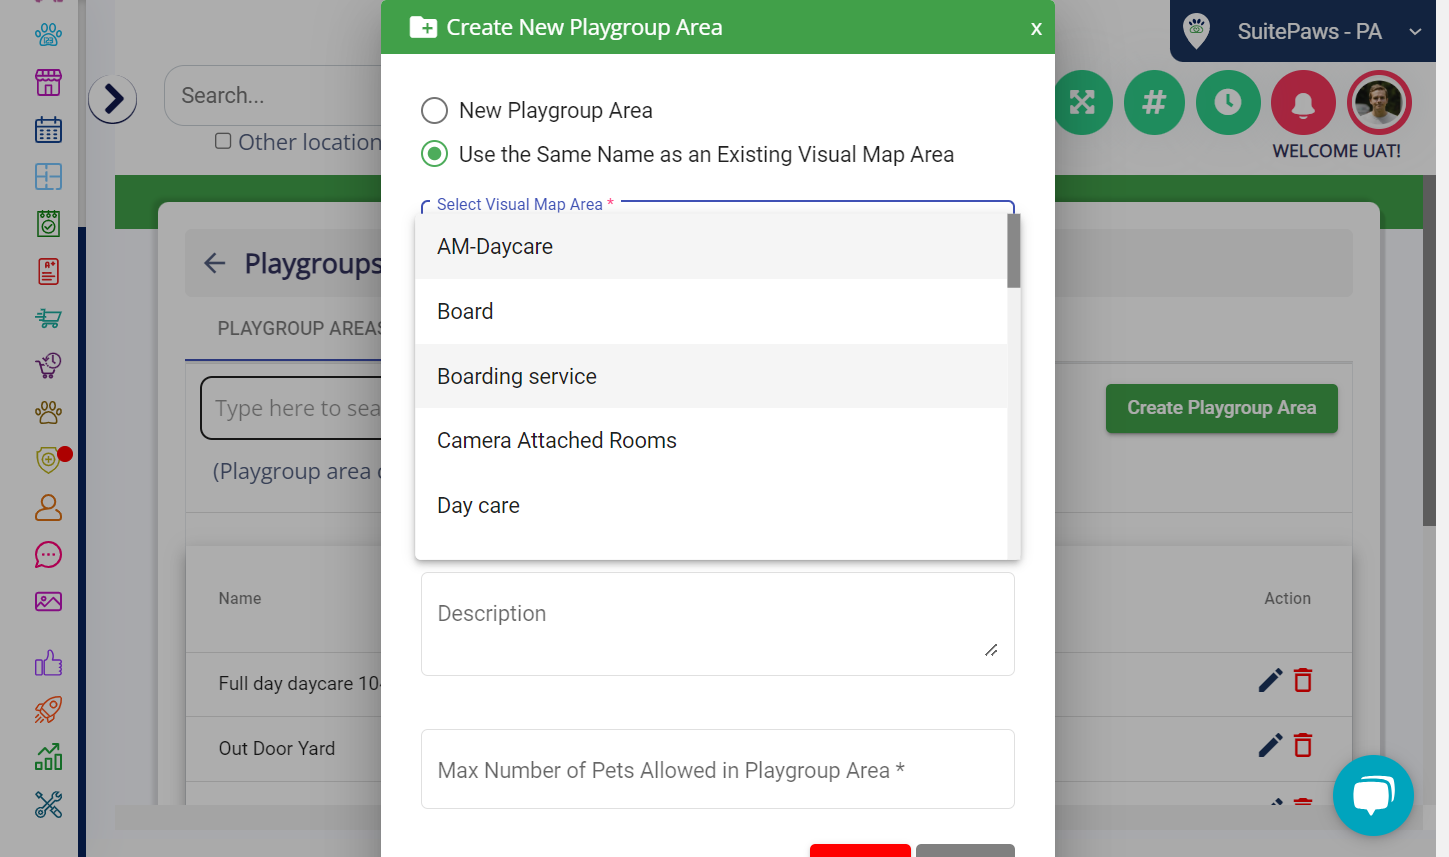This screenshot has width=1449, height=857.
Task: Click the top Search box
Action: point(273,96)
